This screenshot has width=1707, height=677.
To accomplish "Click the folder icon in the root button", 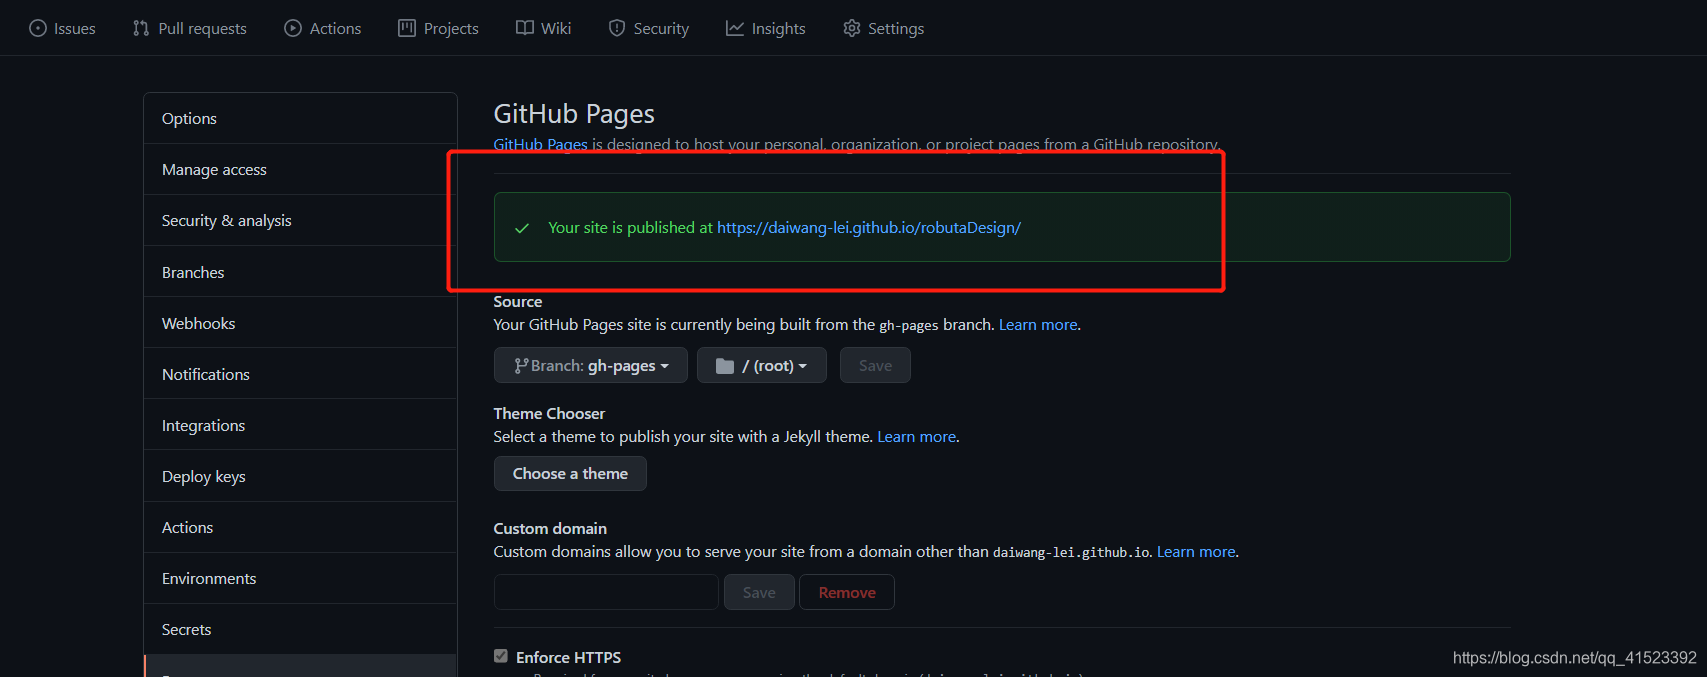I will 725,366.
